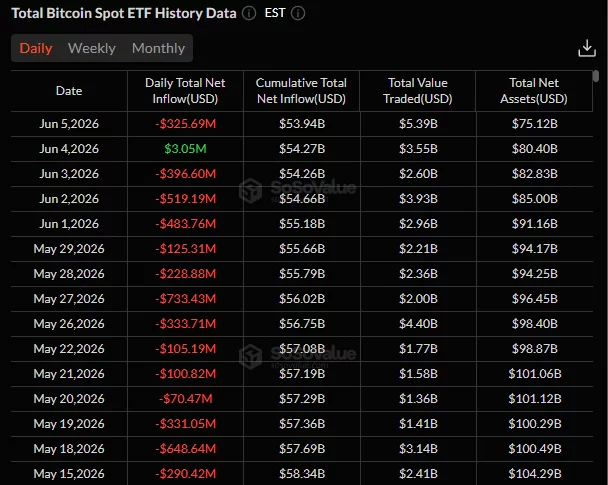
Task: Click total value traded $1.36B
Action: tap(418, 399)
